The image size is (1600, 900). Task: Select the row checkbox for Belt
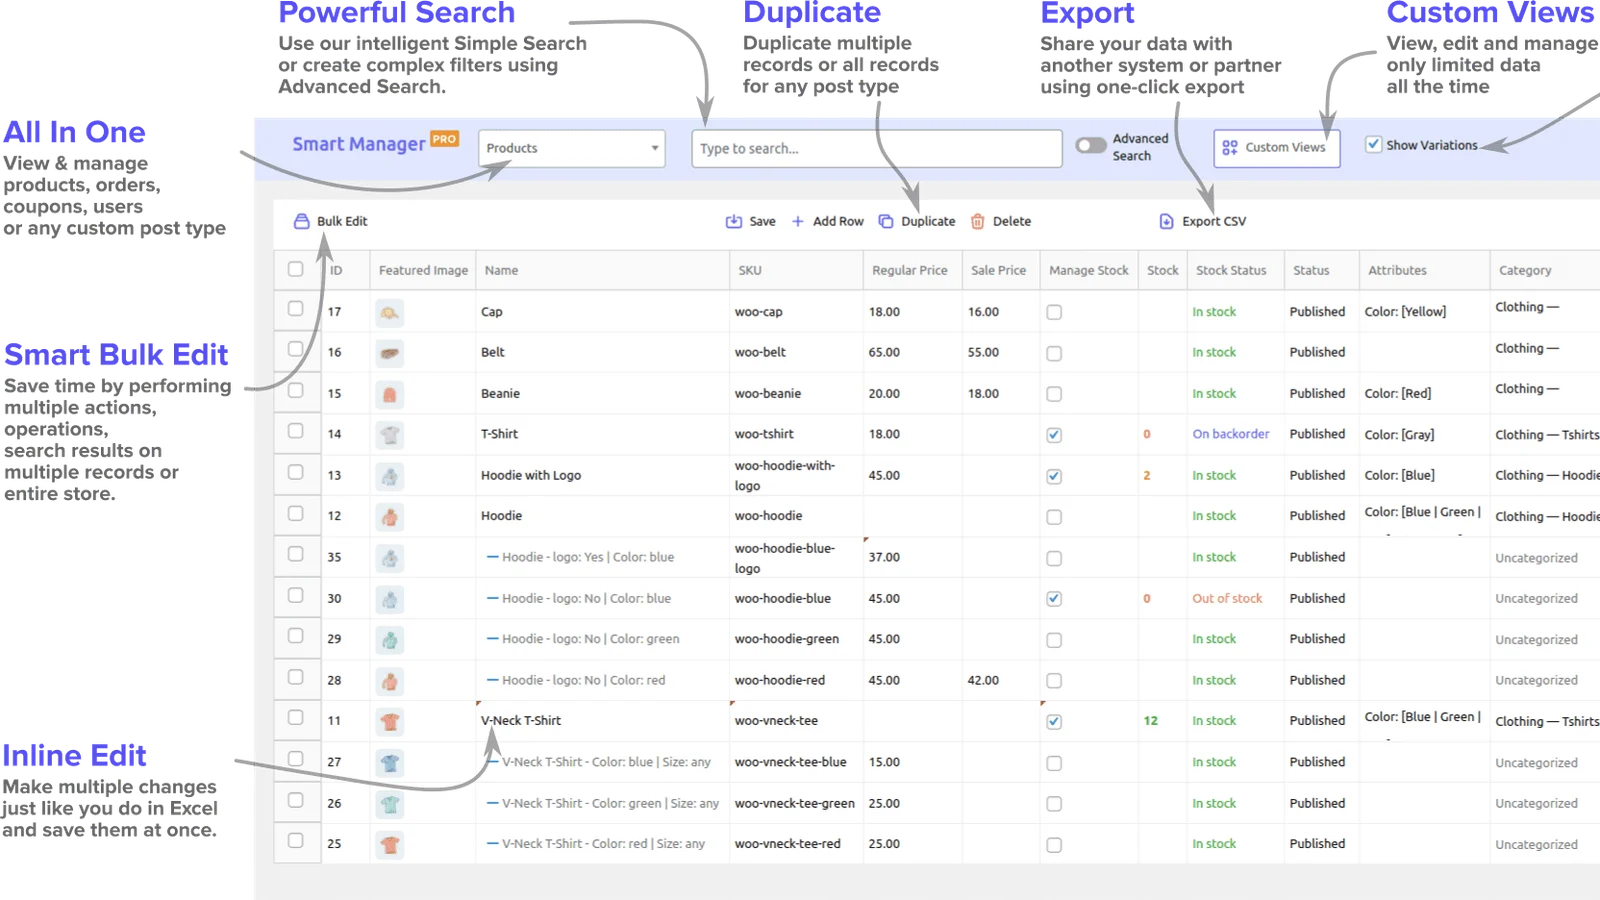click(x=295, y=349)
